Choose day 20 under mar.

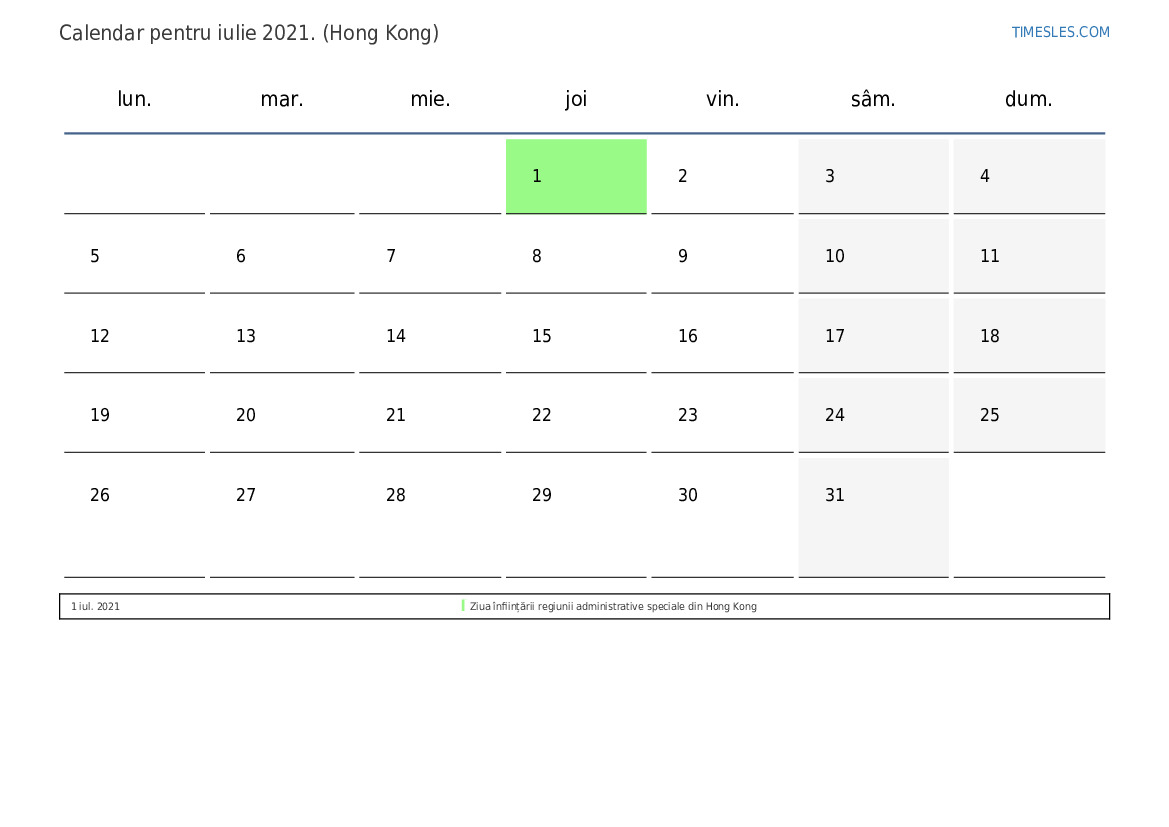pos(282,415)
